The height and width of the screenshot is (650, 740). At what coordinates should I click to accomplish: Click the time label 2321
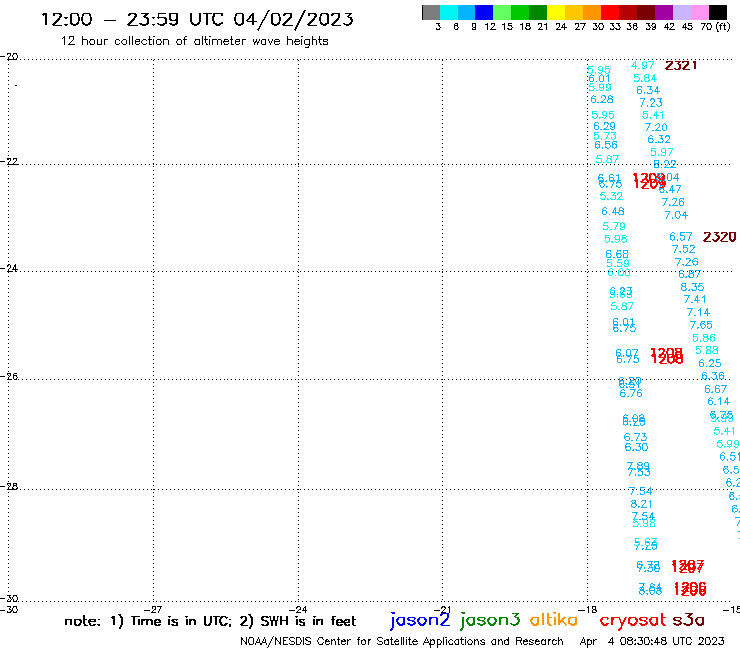click(681, 66)
